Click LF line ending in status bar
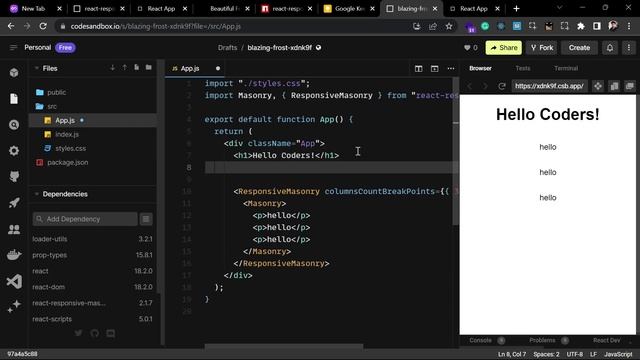 (593, 354)
